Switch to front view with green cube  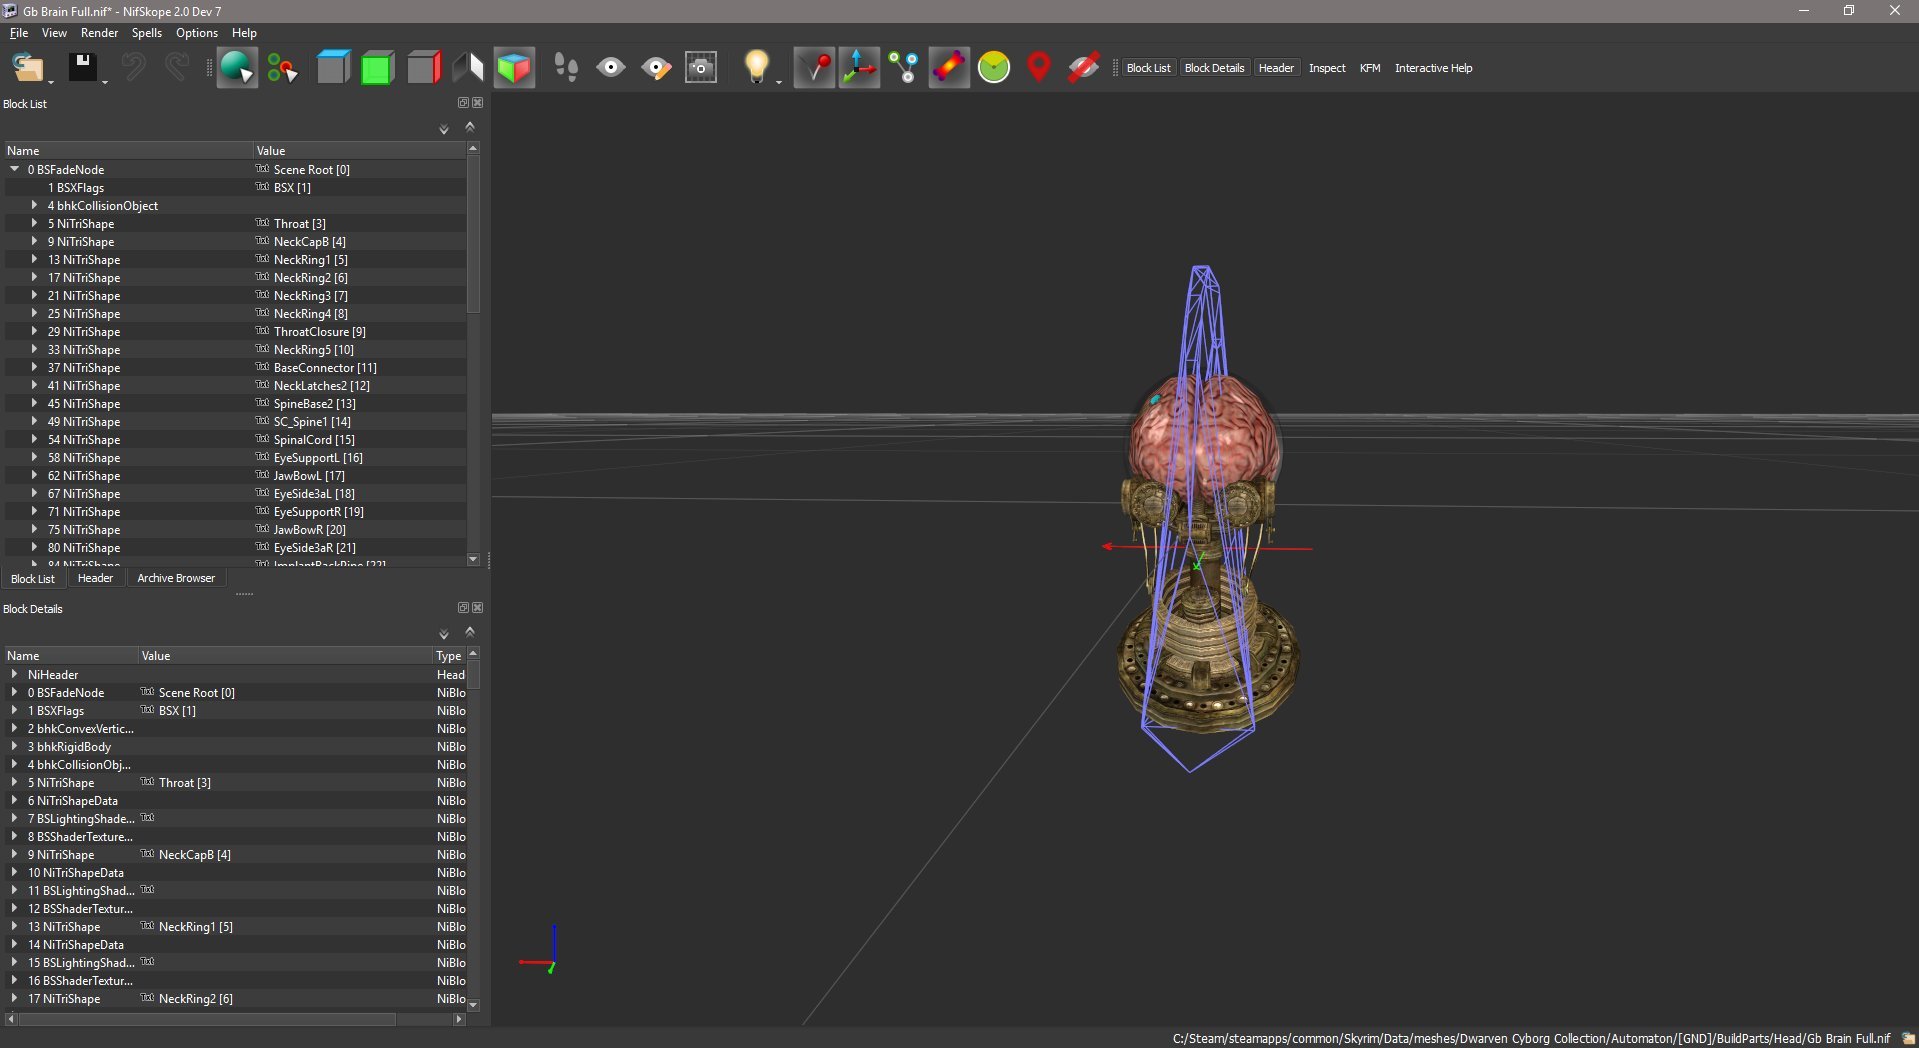[377, 68]
